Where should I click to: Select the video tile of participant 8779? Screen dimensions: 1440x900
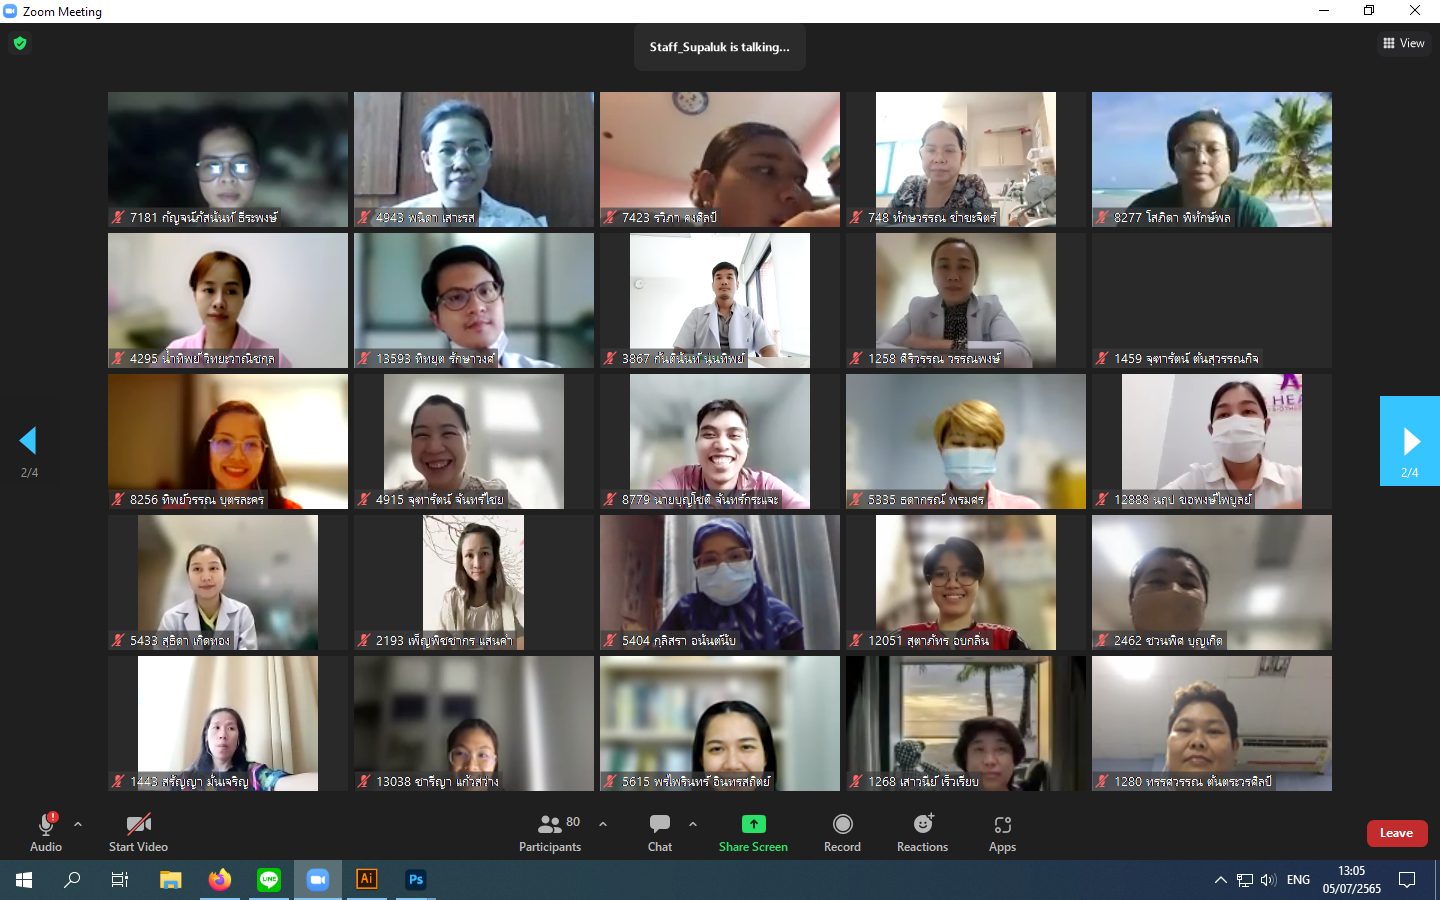[x=720, y=441]
